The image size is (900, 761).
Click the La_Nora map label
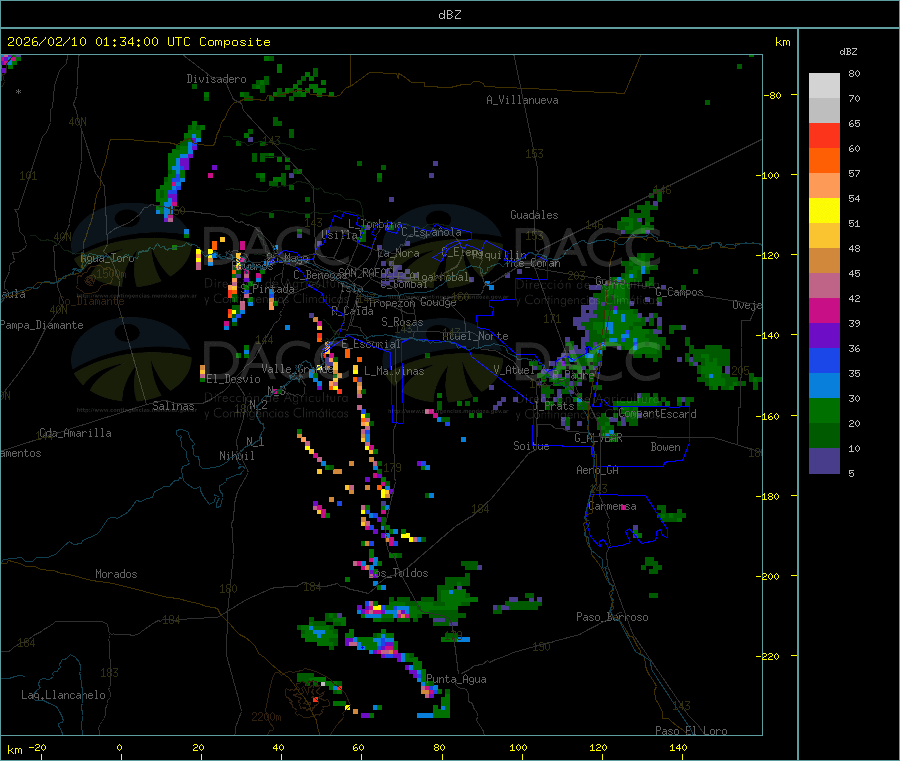[398, 253]
